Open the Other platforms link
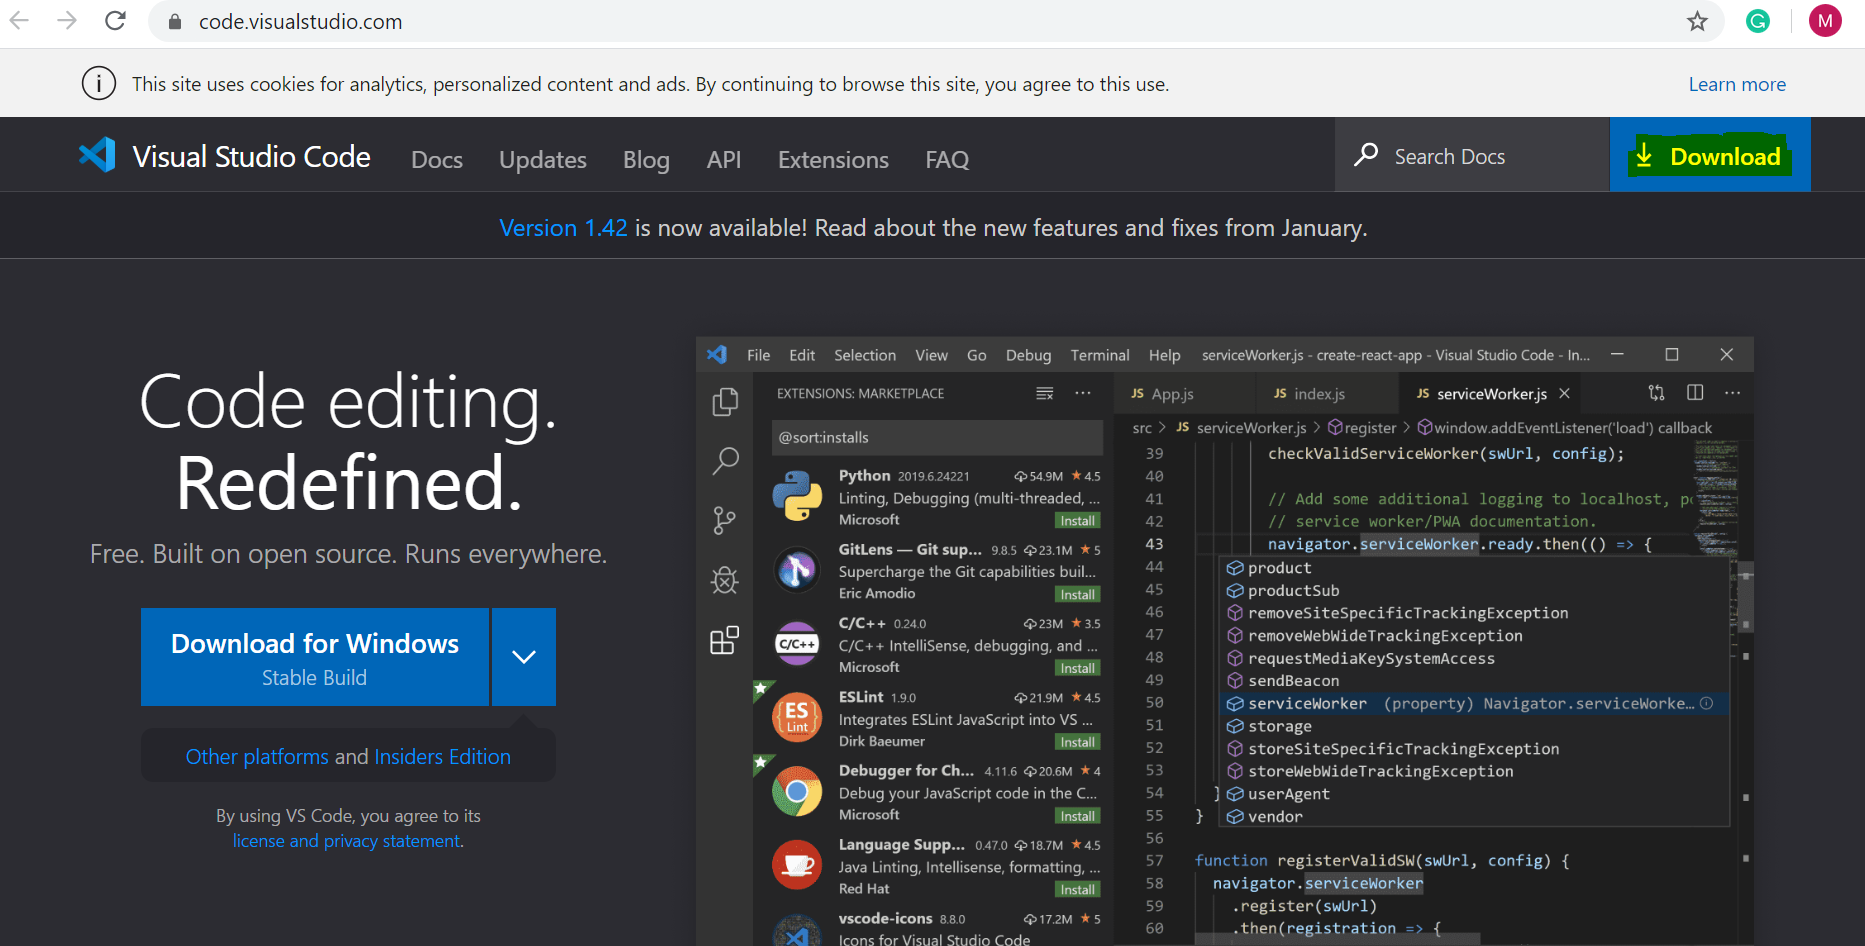 [x=257, y=757]
